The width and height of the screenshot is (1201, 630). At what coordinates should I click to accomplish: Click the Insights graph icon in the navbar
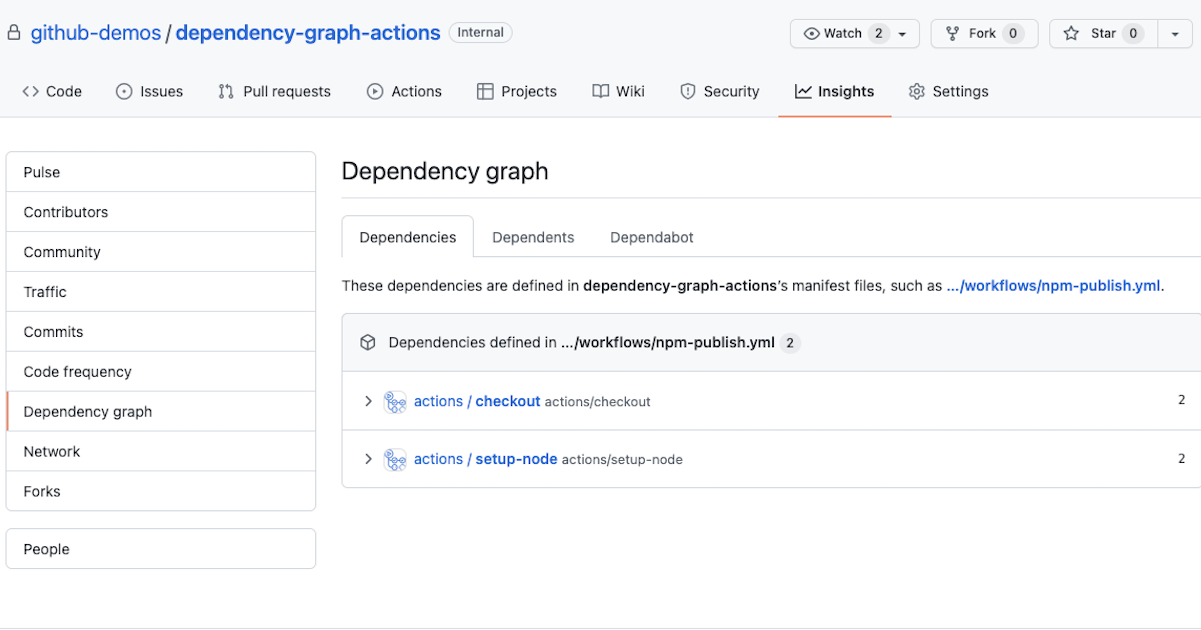(803, 91)
